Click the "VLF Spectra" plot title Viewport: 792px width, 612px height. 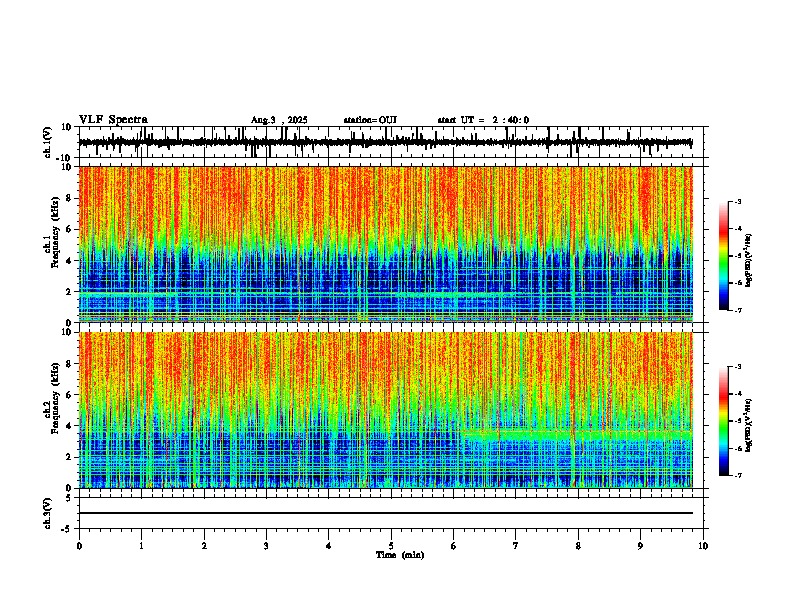pyautogui.click(x=113, y=120)
